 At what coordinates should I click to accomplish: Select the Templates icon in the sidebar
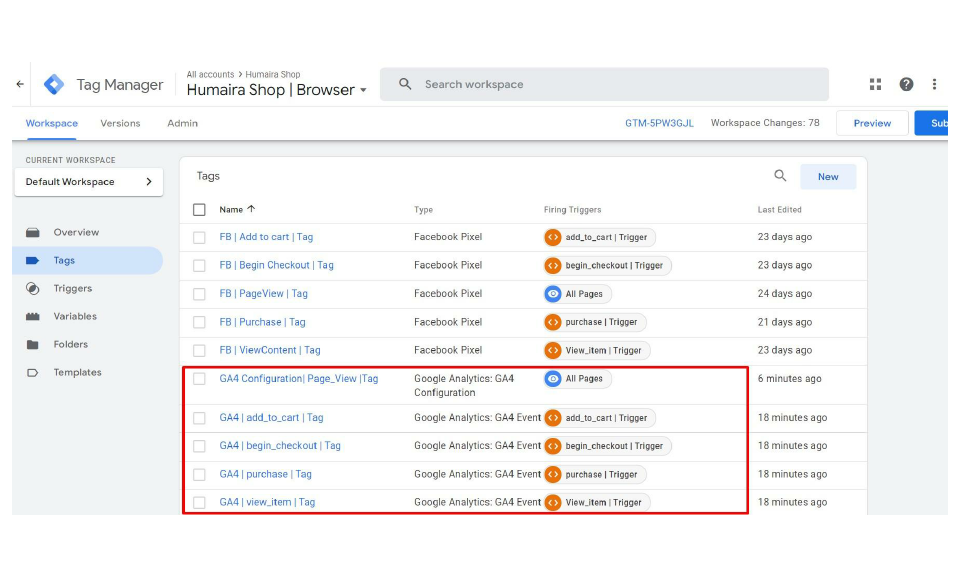point(31,372)
